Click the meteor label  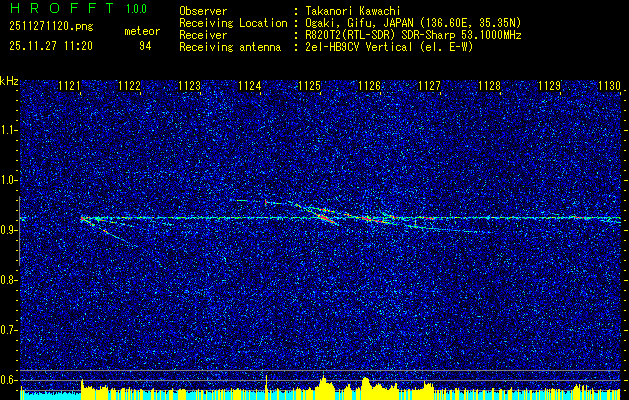pyautogui.click(x=142, y=31)
